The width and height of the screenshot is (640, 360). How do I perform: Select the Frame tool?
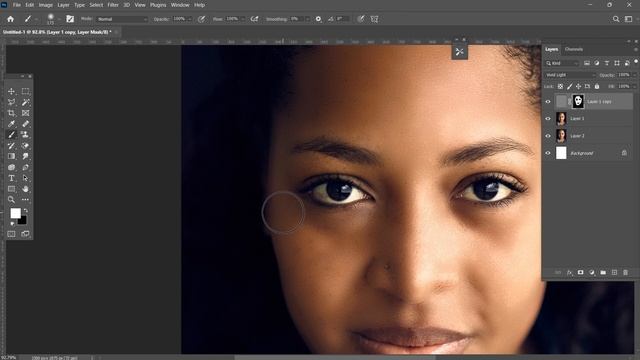point(25,113)
